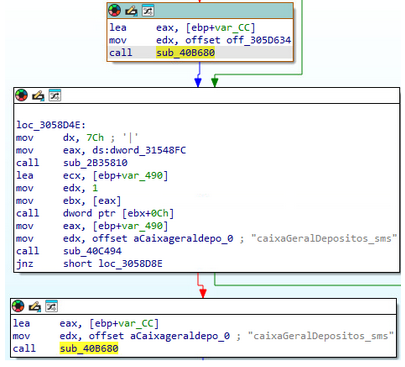405x367 pixels.
Task: Select the title bar of loc_3058D4E node
Action: [207, 96]
